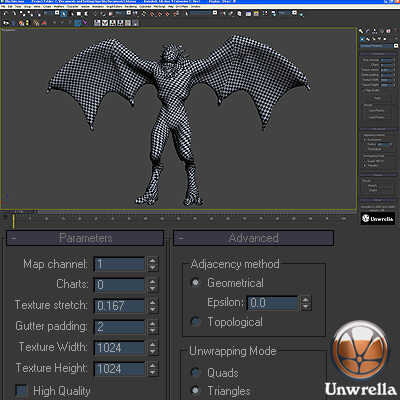
Task: Click the Redo arrow in main toolbar
Action: pos(14,13)
